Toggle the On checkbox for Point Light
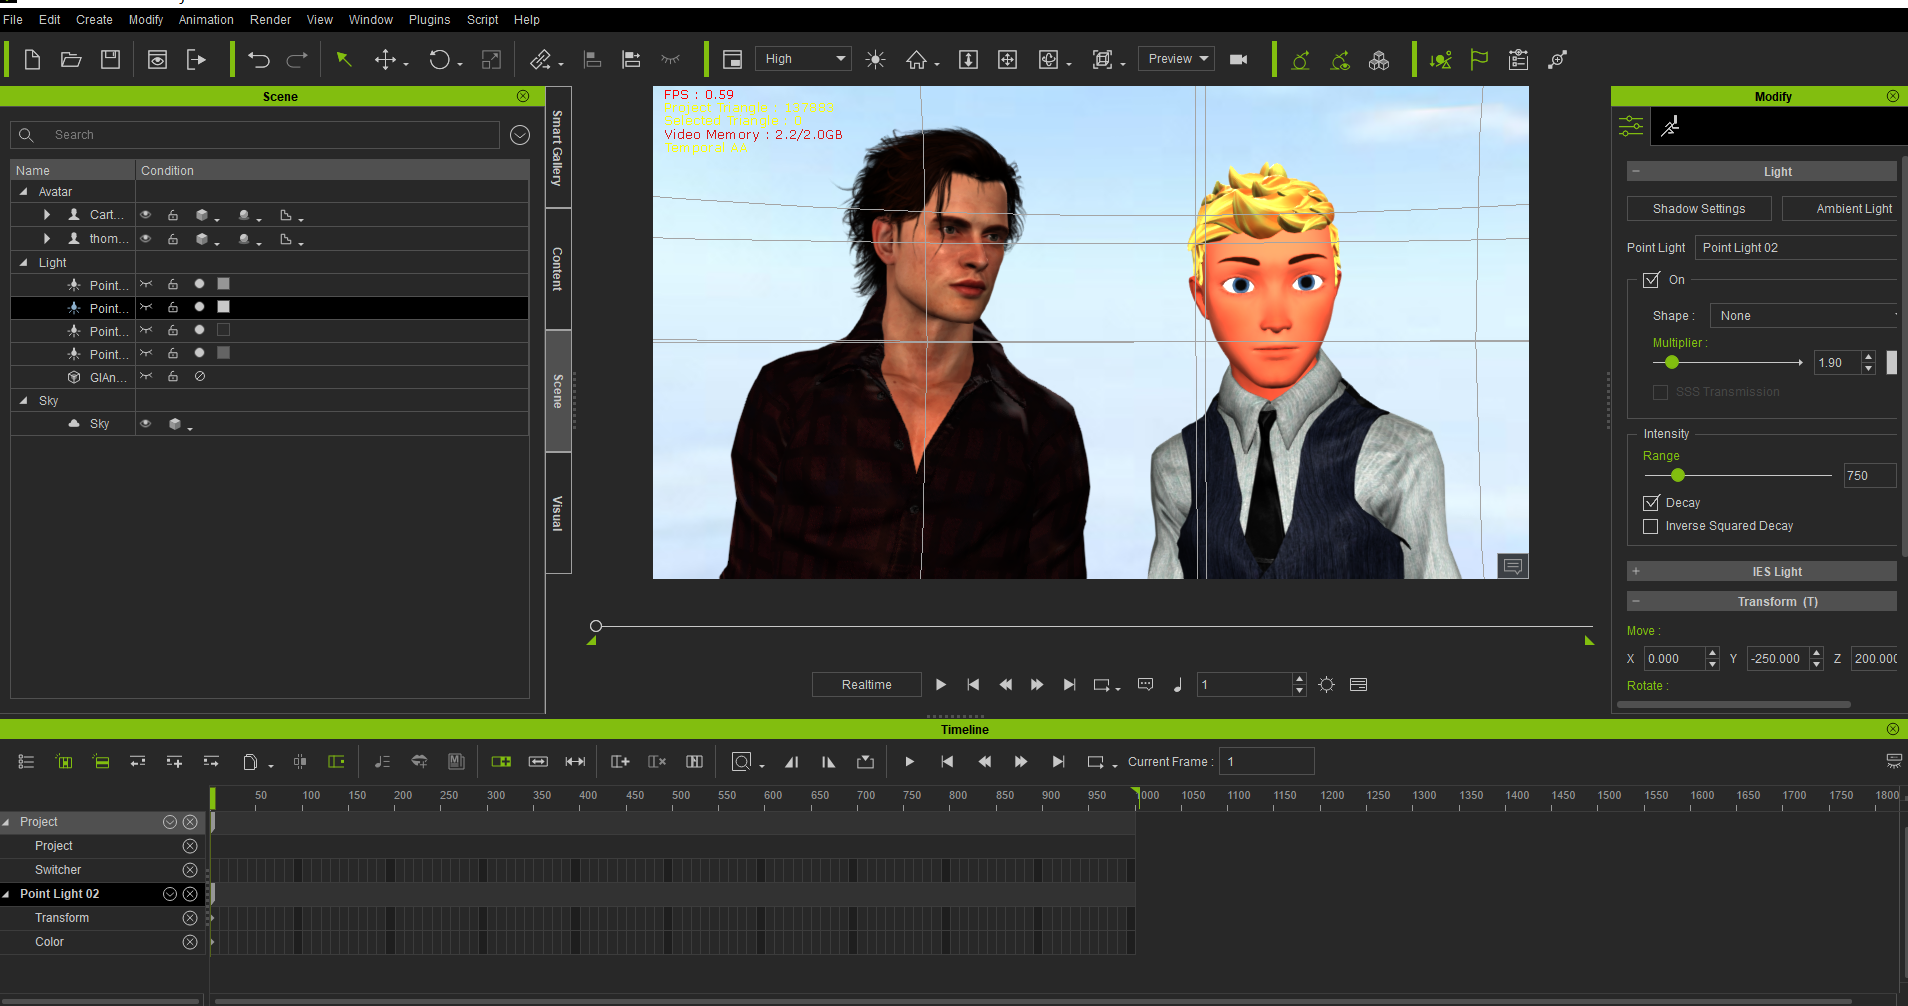The image size is (1908, 1006). [x=1651, y=280]
